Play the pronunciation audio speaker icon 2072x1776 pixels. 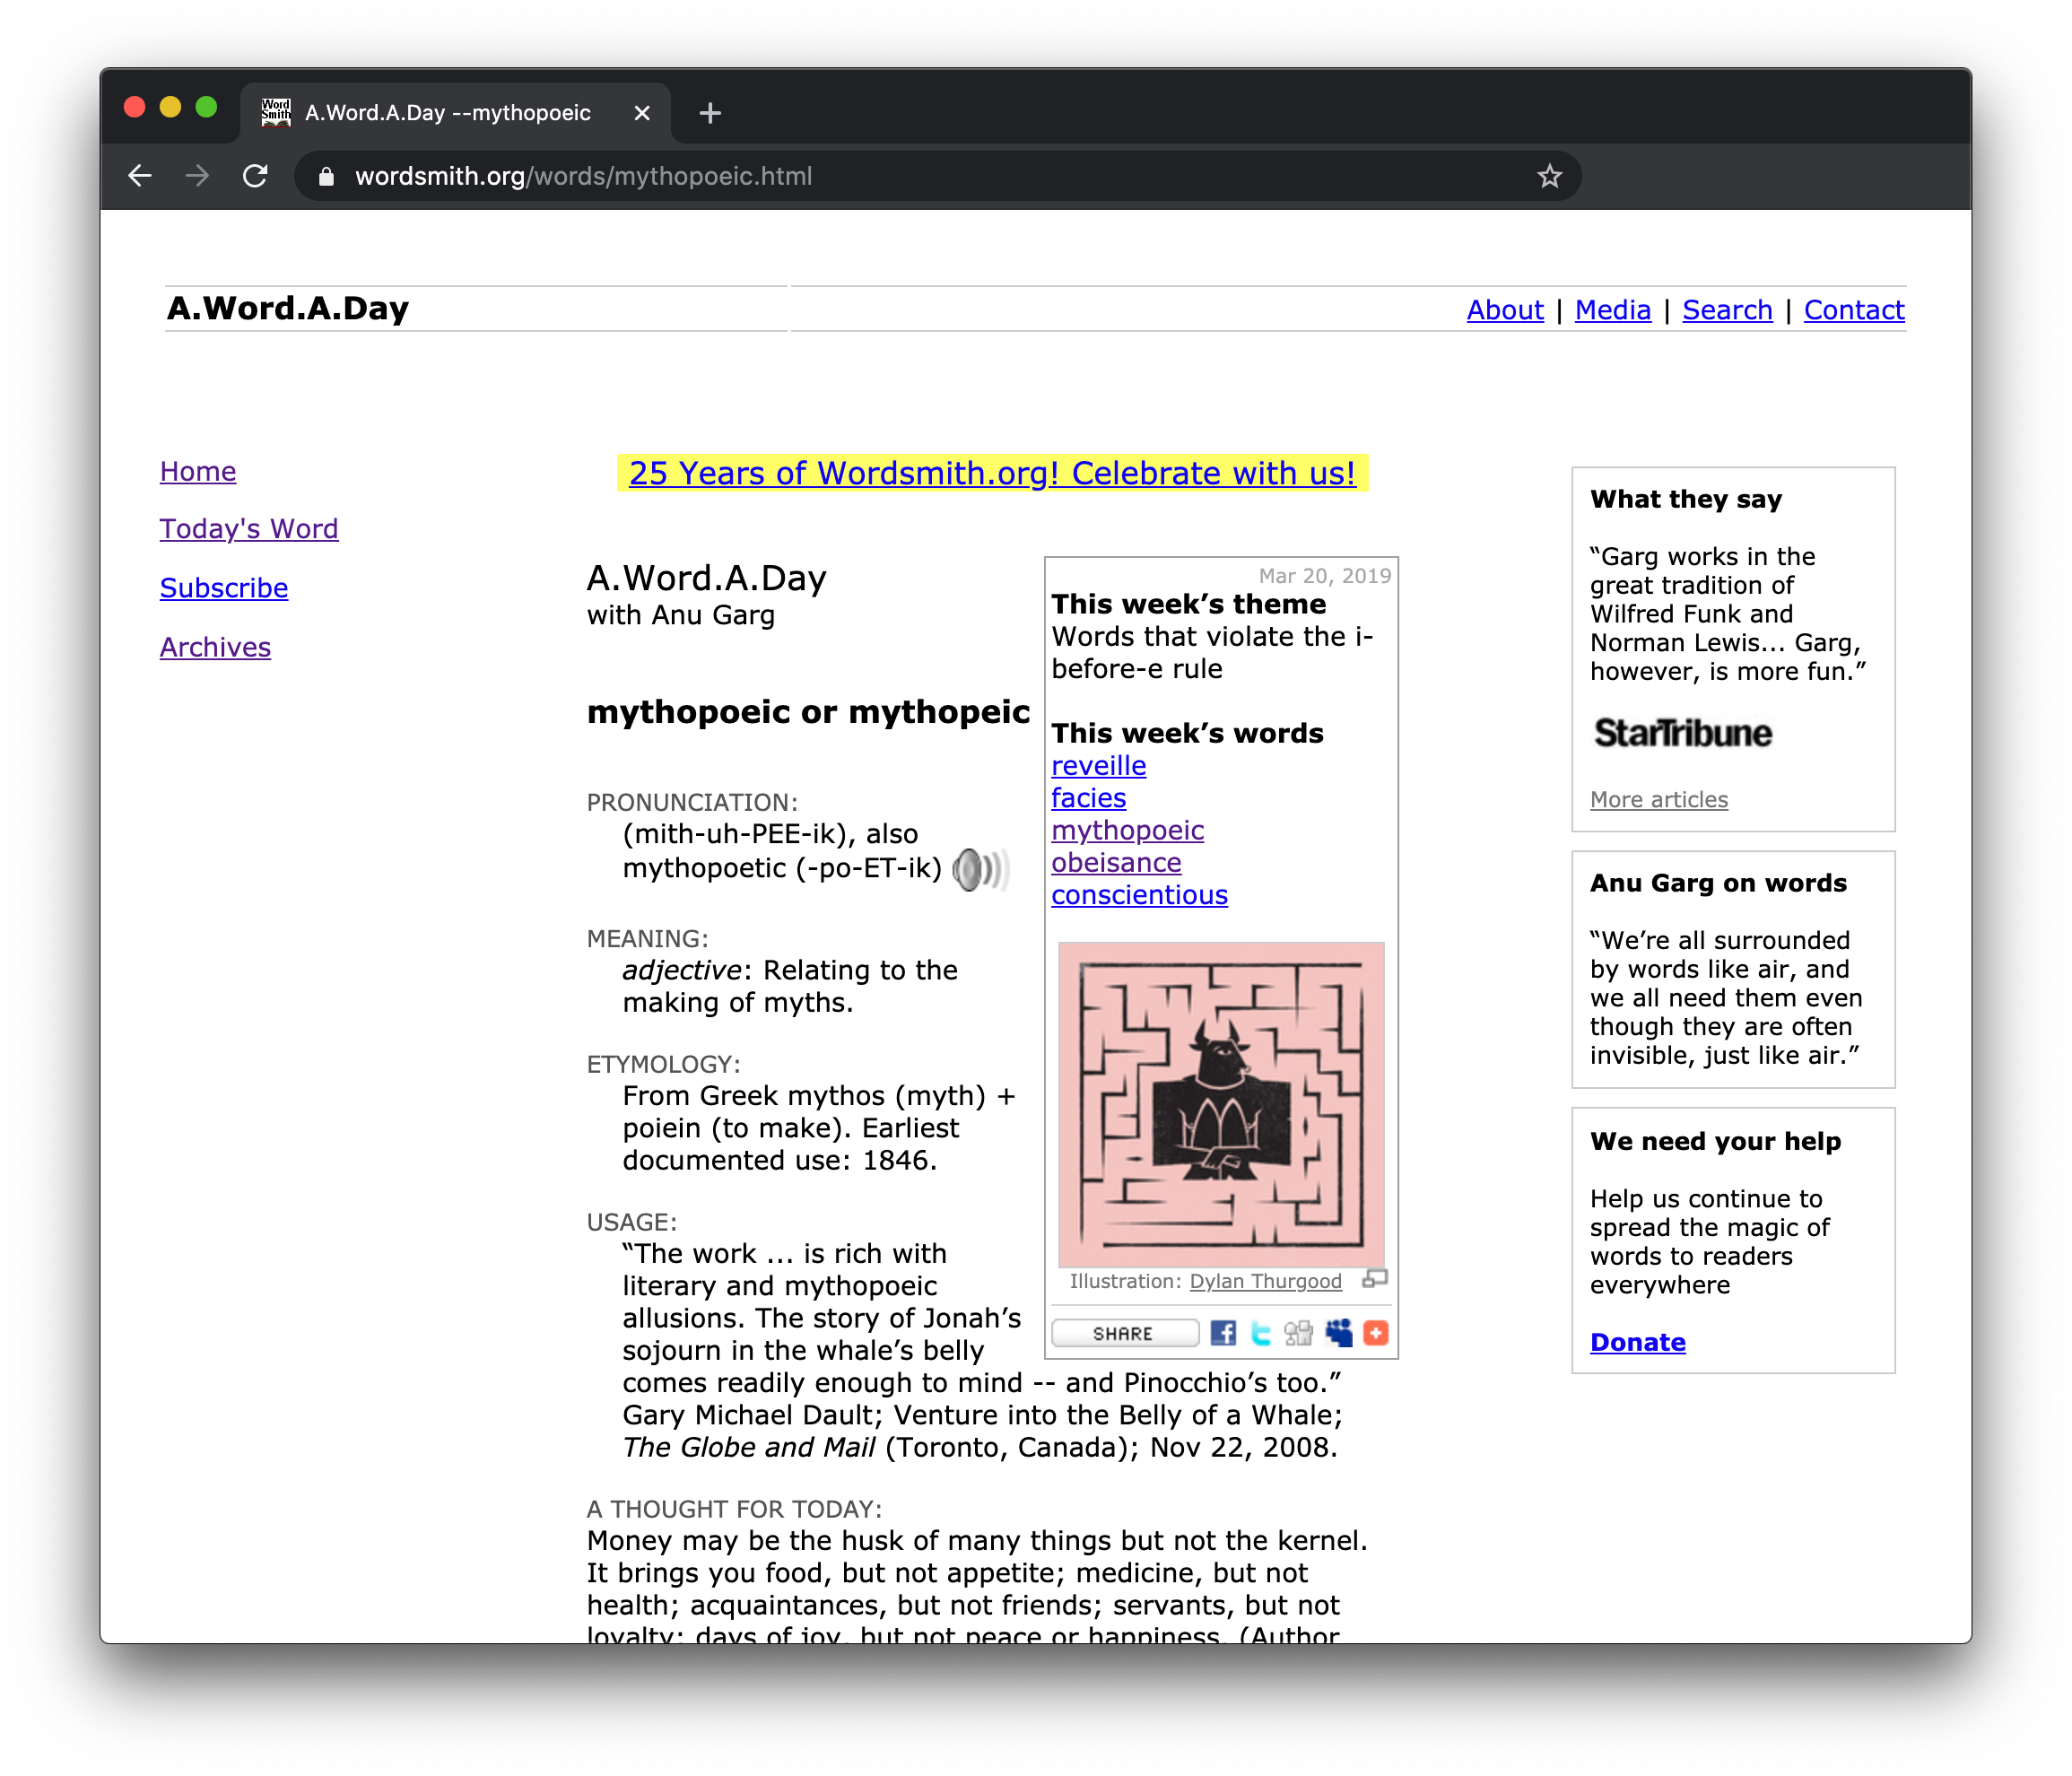[x=980, y=869]
